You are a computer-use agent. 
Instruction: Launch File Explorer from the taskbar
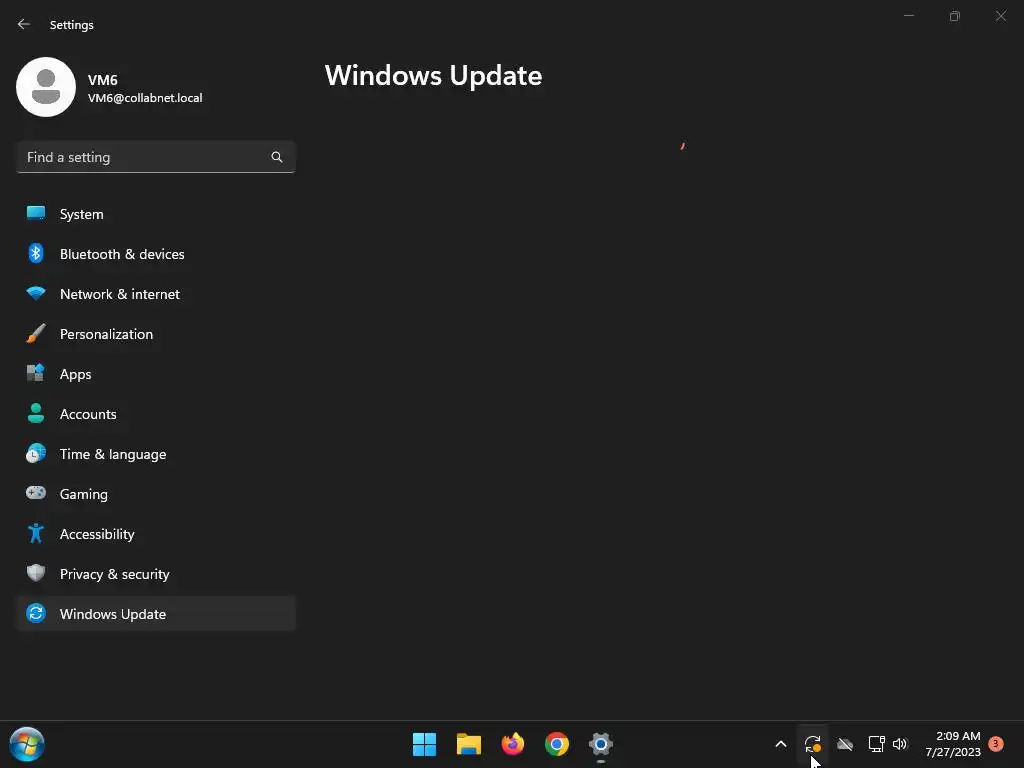click(x=469, y=744)
